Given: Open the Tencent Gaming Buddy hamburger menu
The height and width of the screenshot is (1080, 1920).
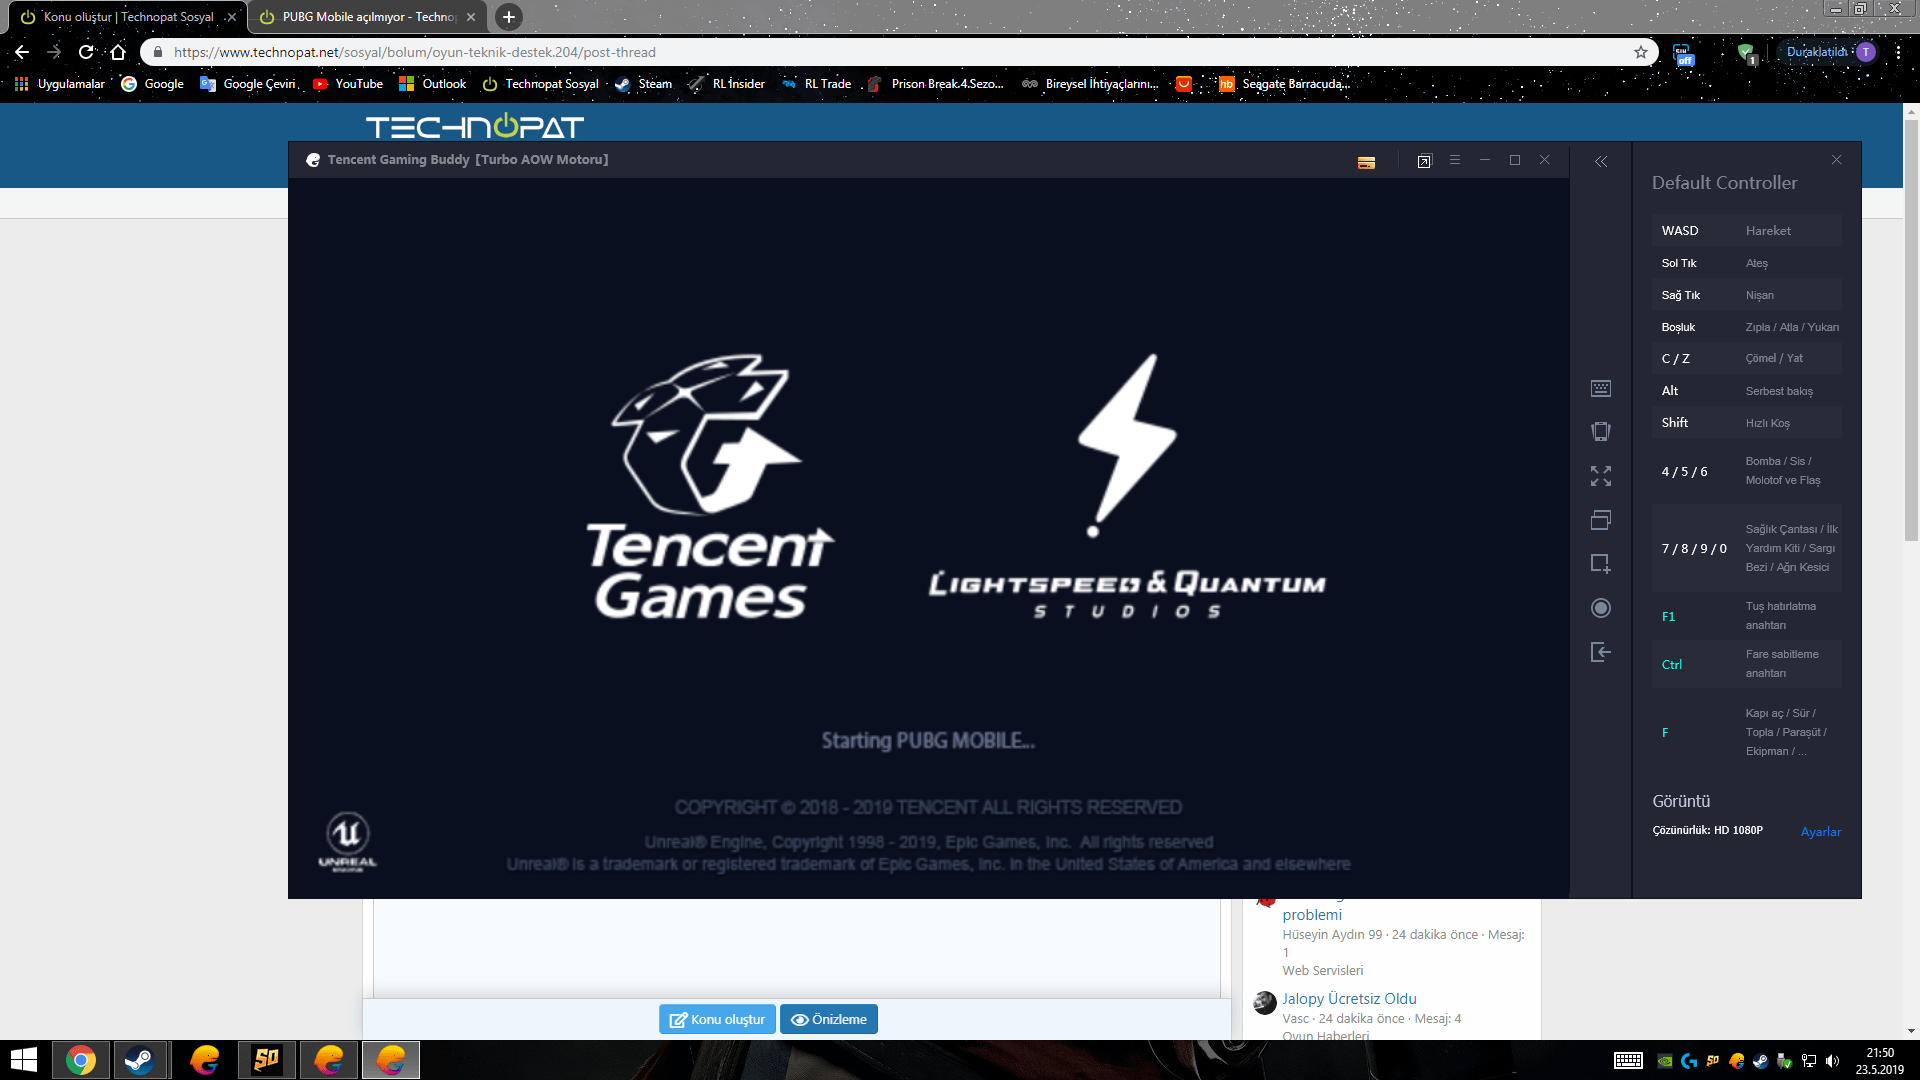Looking at the screenshot, I should click(1454, 160).
